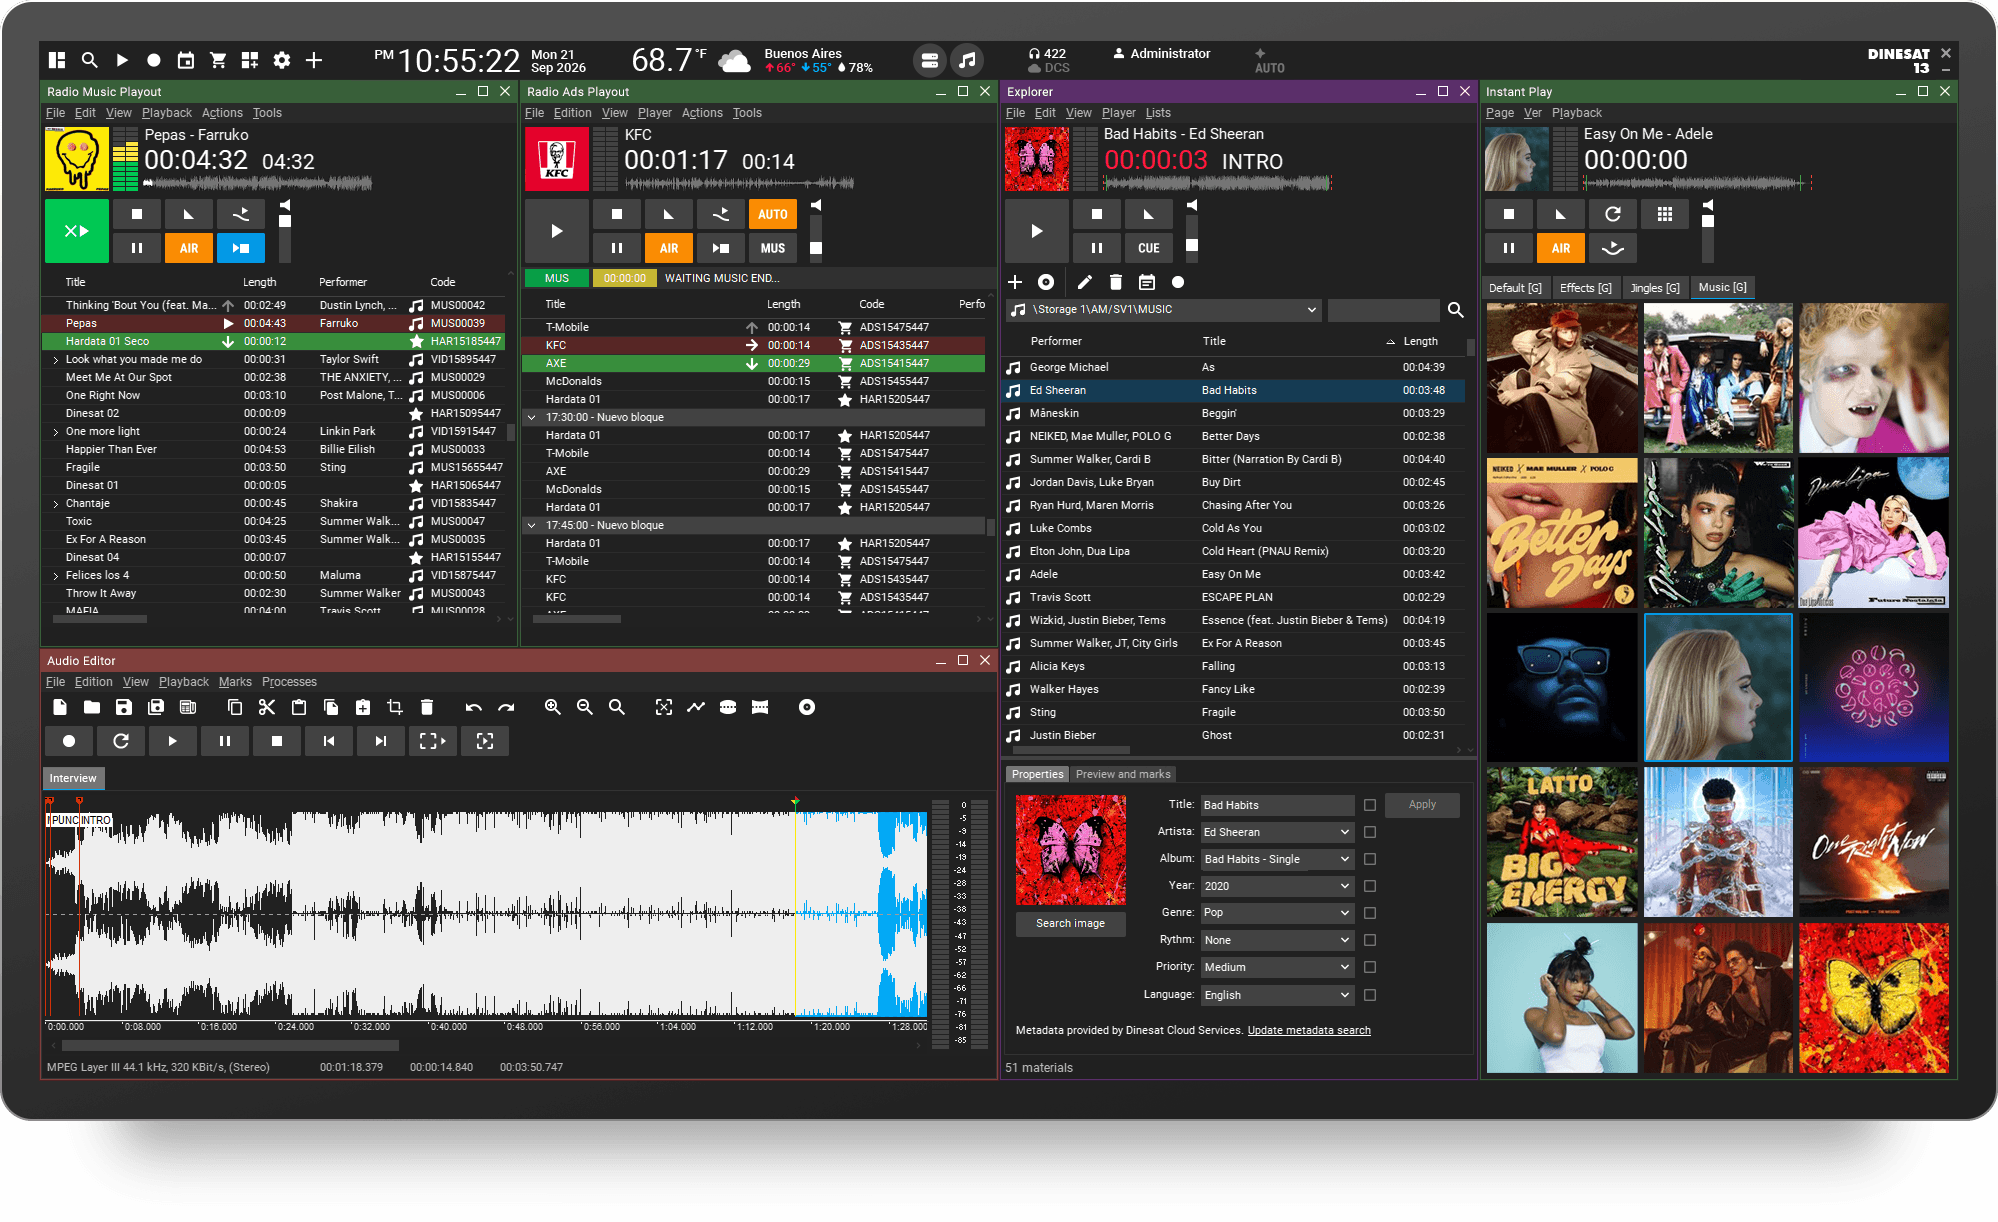The image size is (1998, 1222).
Task: Zoom out of the Audio Editor waveform
Action: 585,707
